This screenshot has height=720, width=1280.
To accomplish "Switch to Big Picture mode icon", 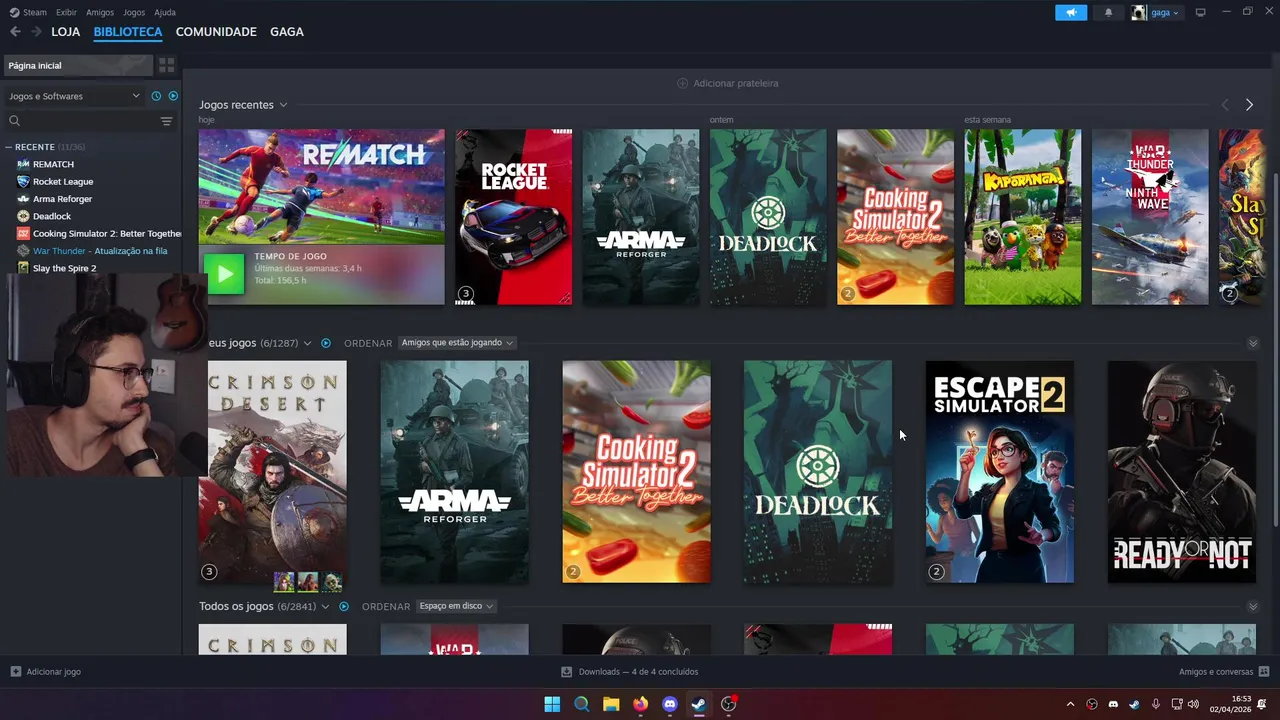I will click(1200, 12).
